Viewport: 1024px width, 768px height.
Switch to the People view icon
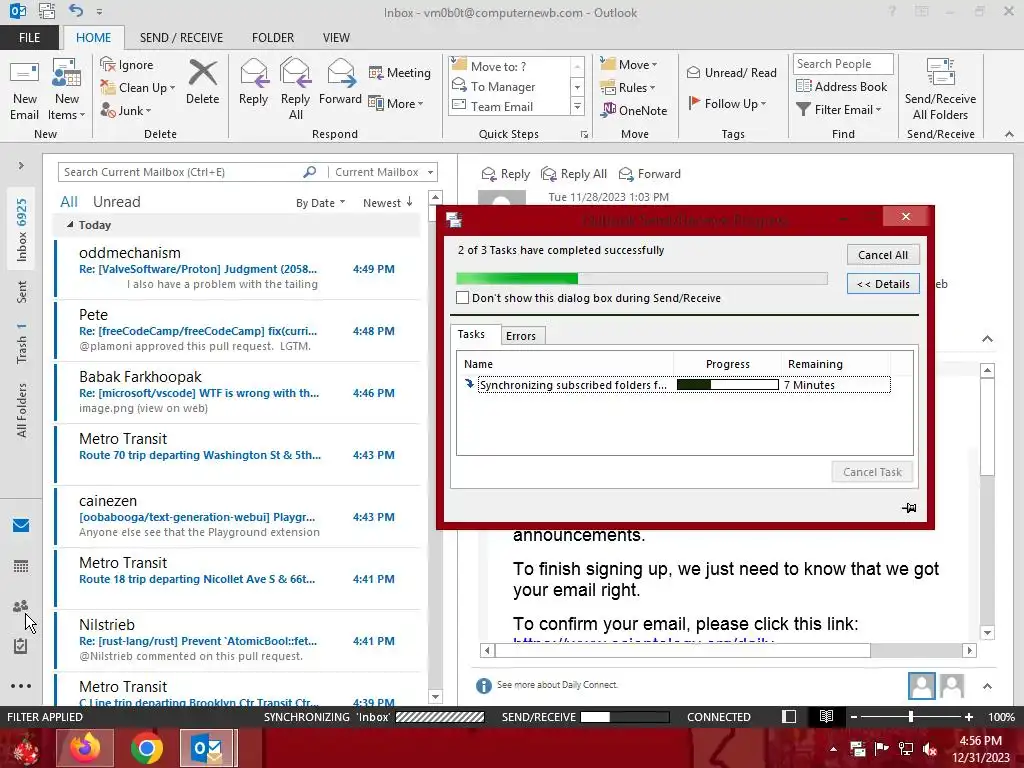(x=21, y=607)
